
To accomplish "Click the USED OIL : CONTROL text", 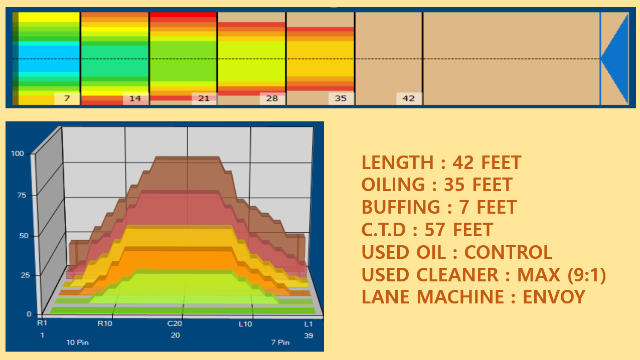I will (457, 252).
